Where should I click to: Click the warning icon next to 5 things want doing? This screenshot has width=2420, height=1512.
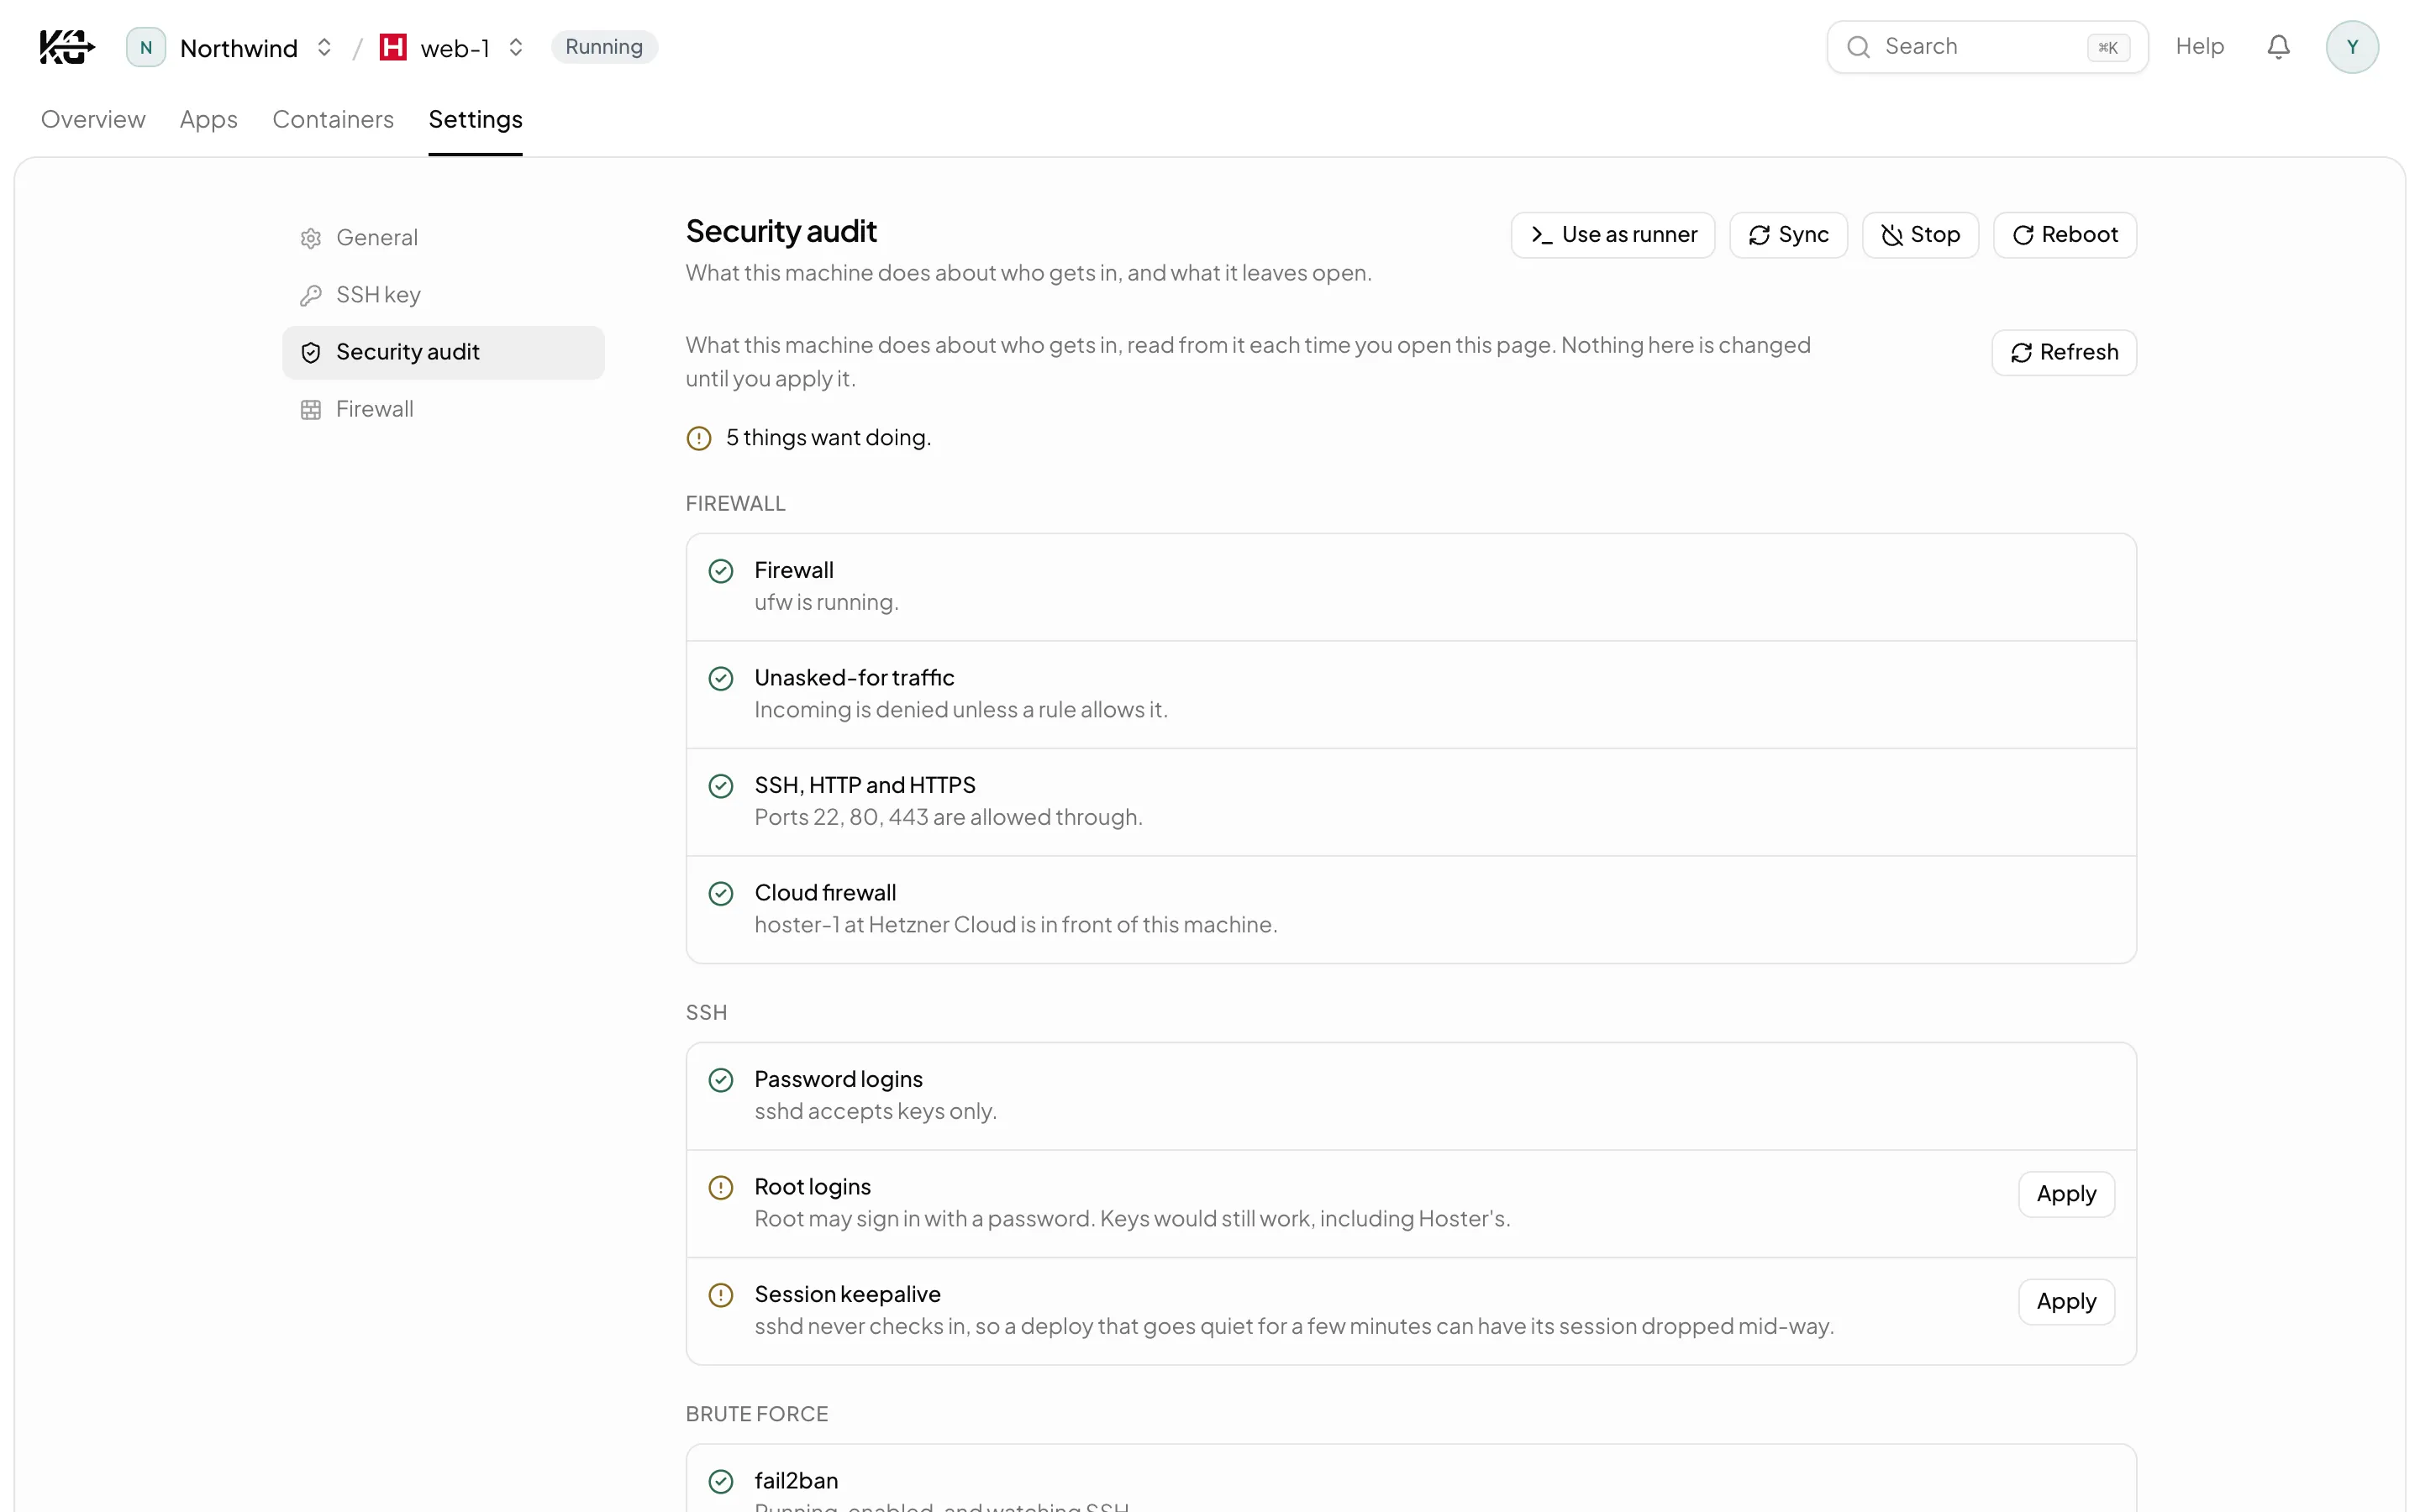[x=699, y=438]
